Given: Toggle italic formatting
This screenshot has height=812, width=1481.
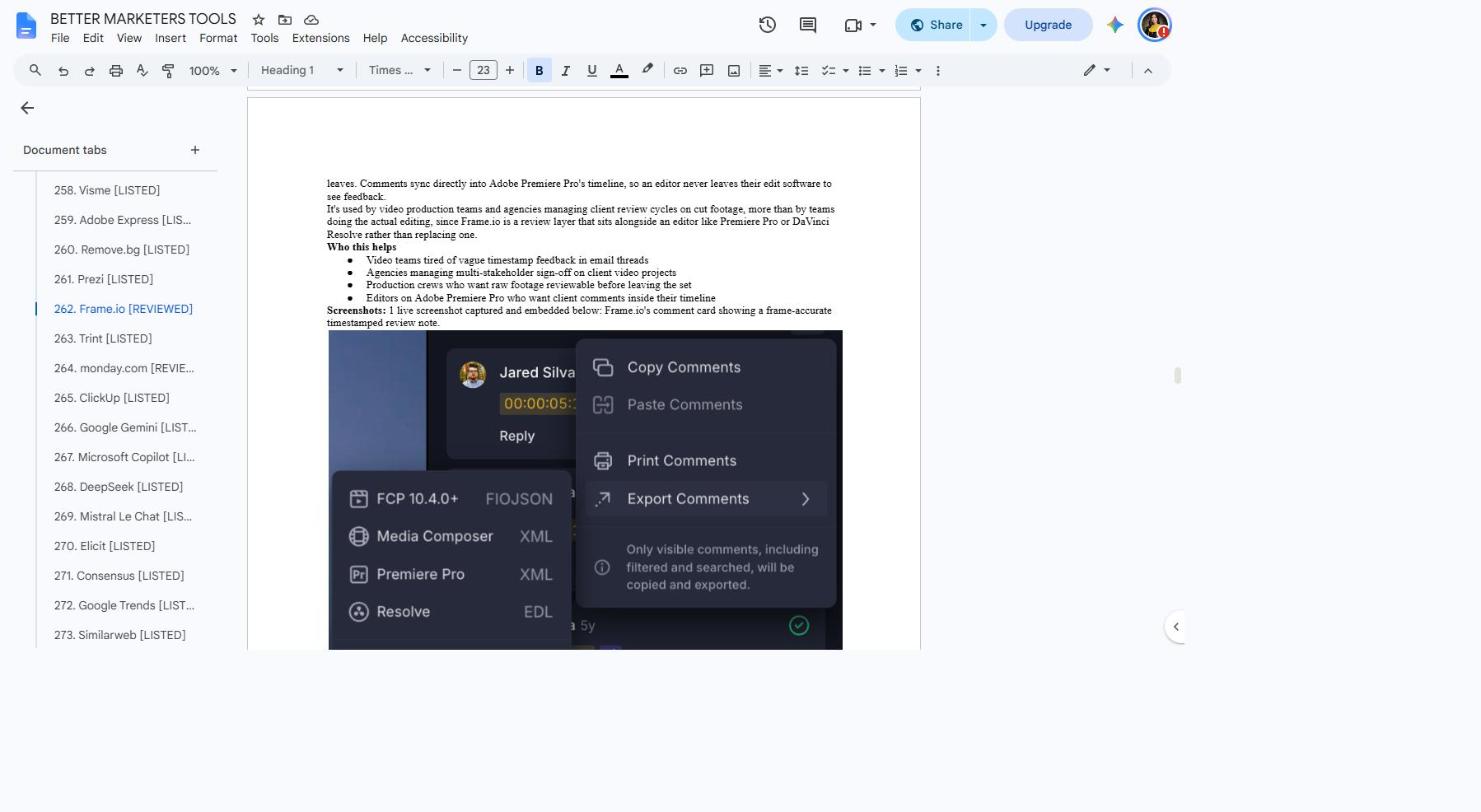Looking at the screenshot, I should pos(565,70).
